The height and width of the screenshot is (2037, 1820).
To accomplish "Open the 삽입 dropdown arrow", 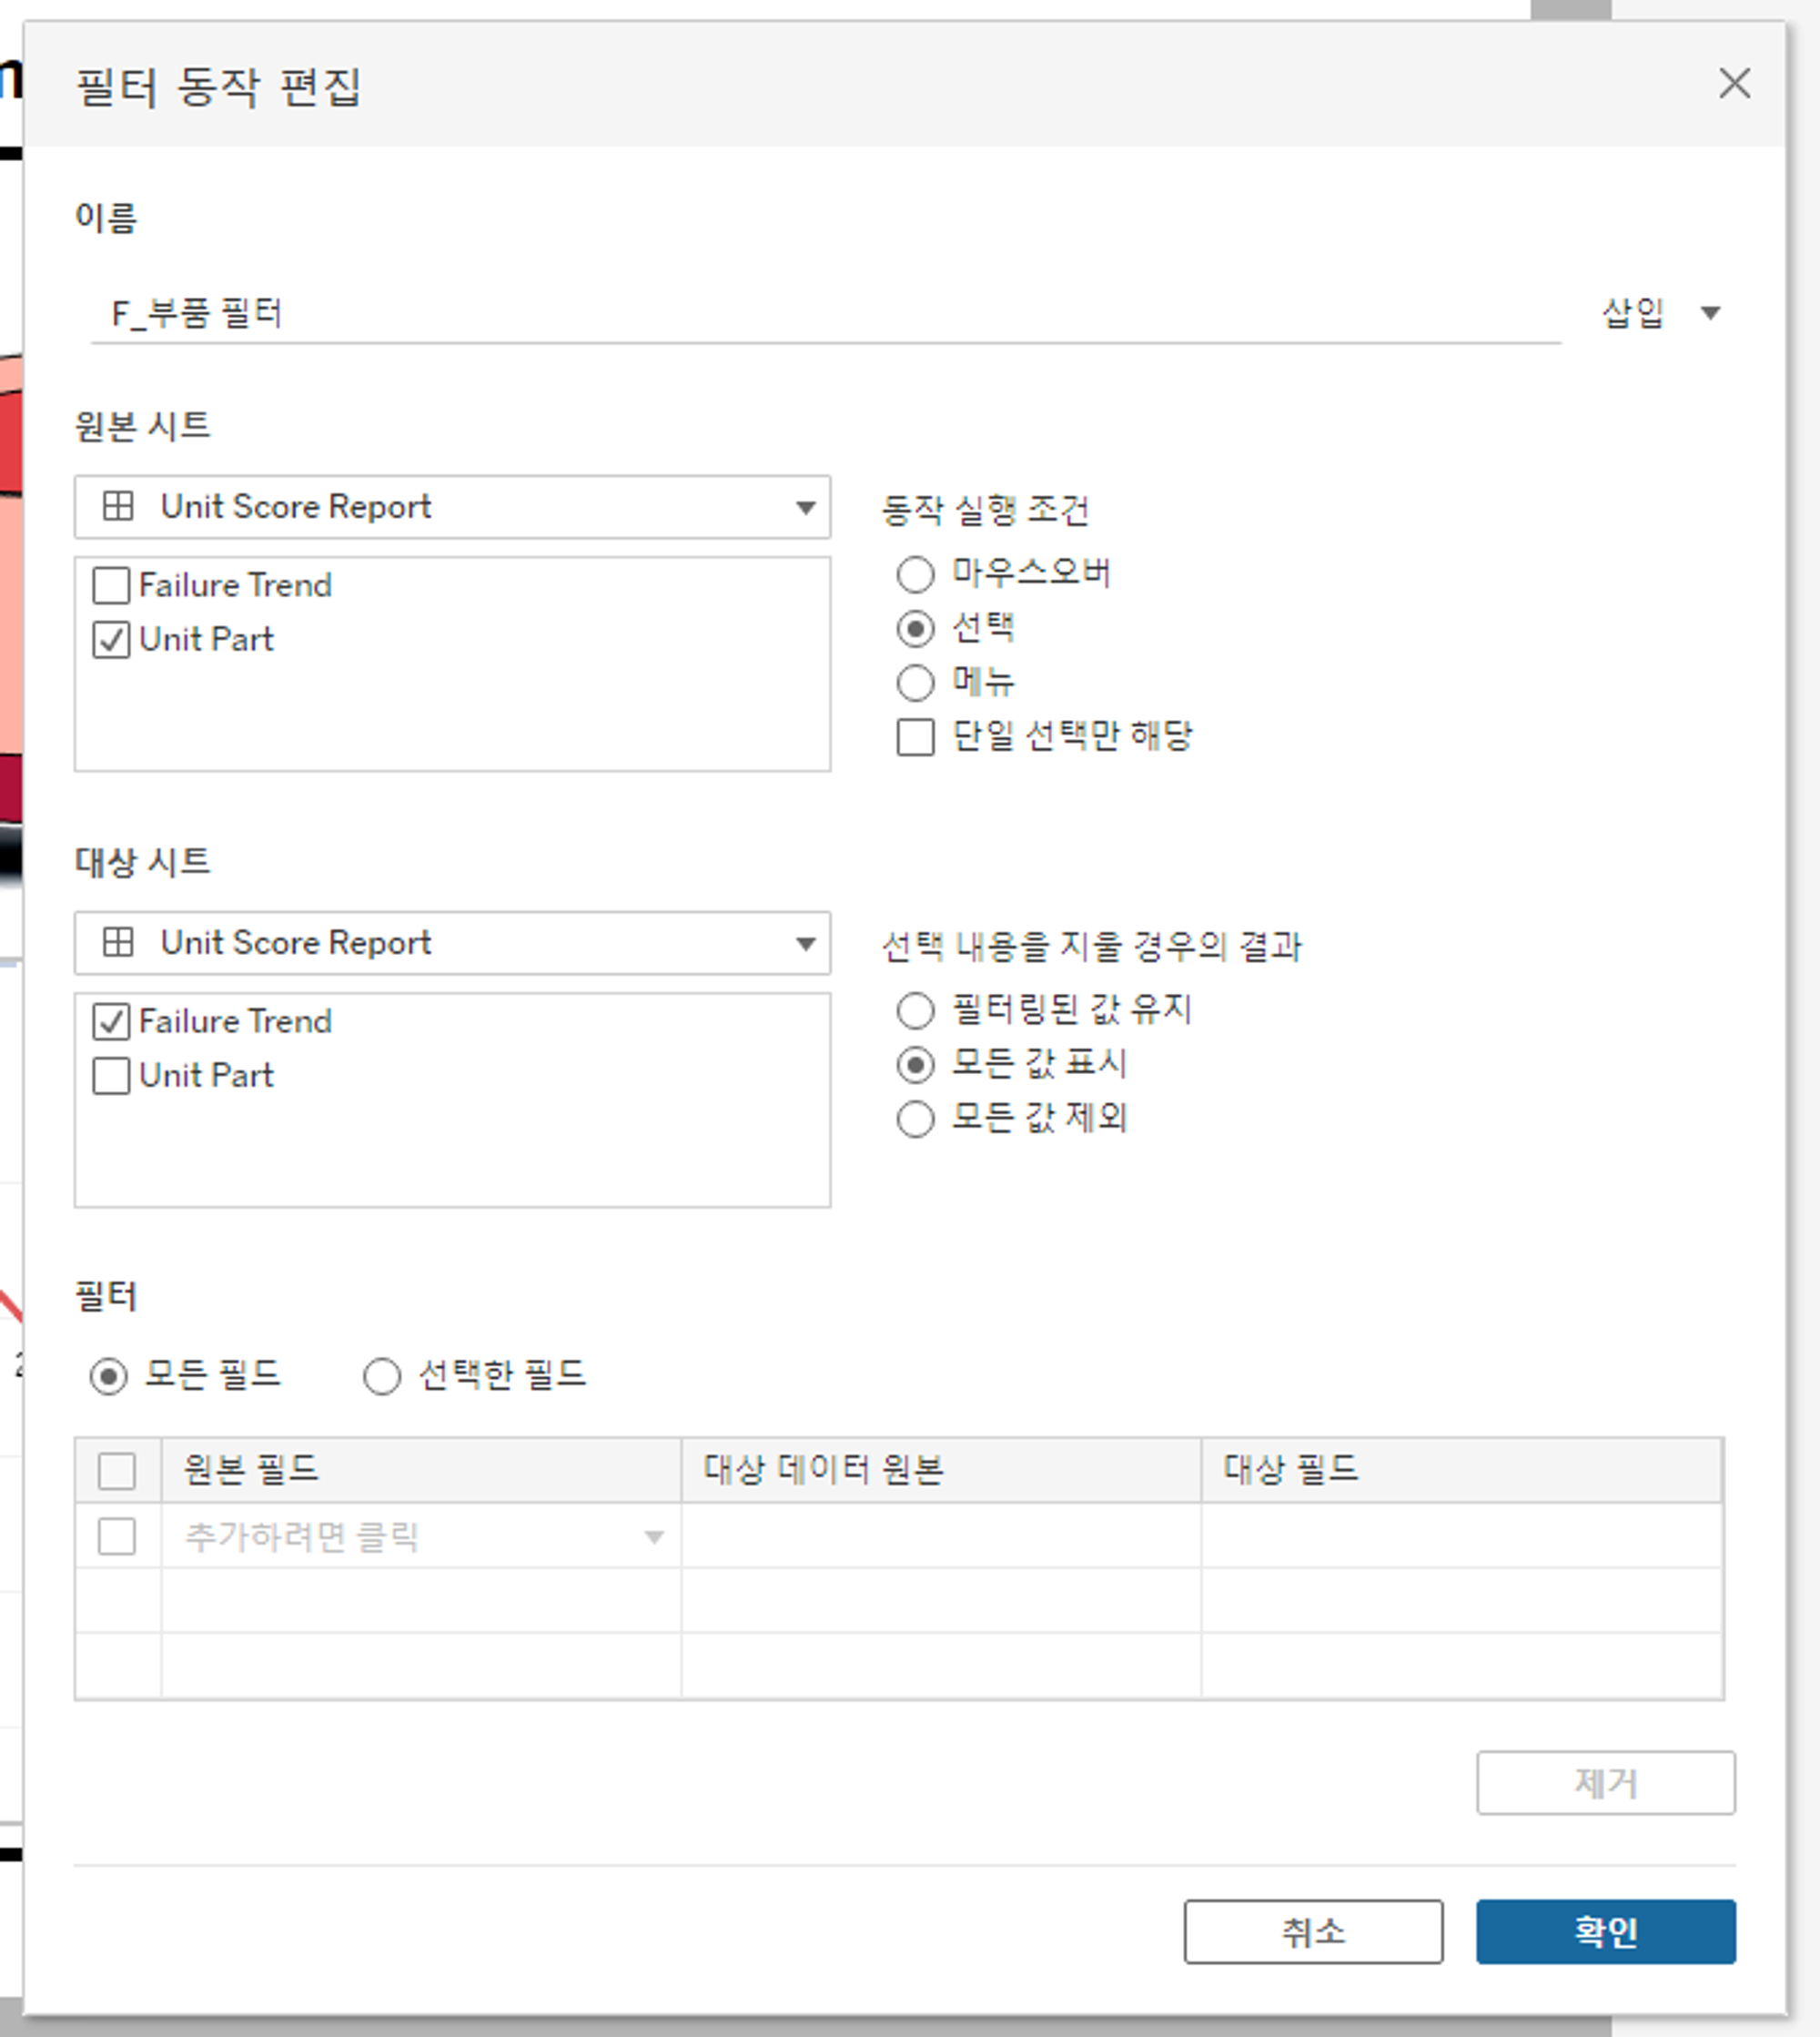I will 1710,313.
